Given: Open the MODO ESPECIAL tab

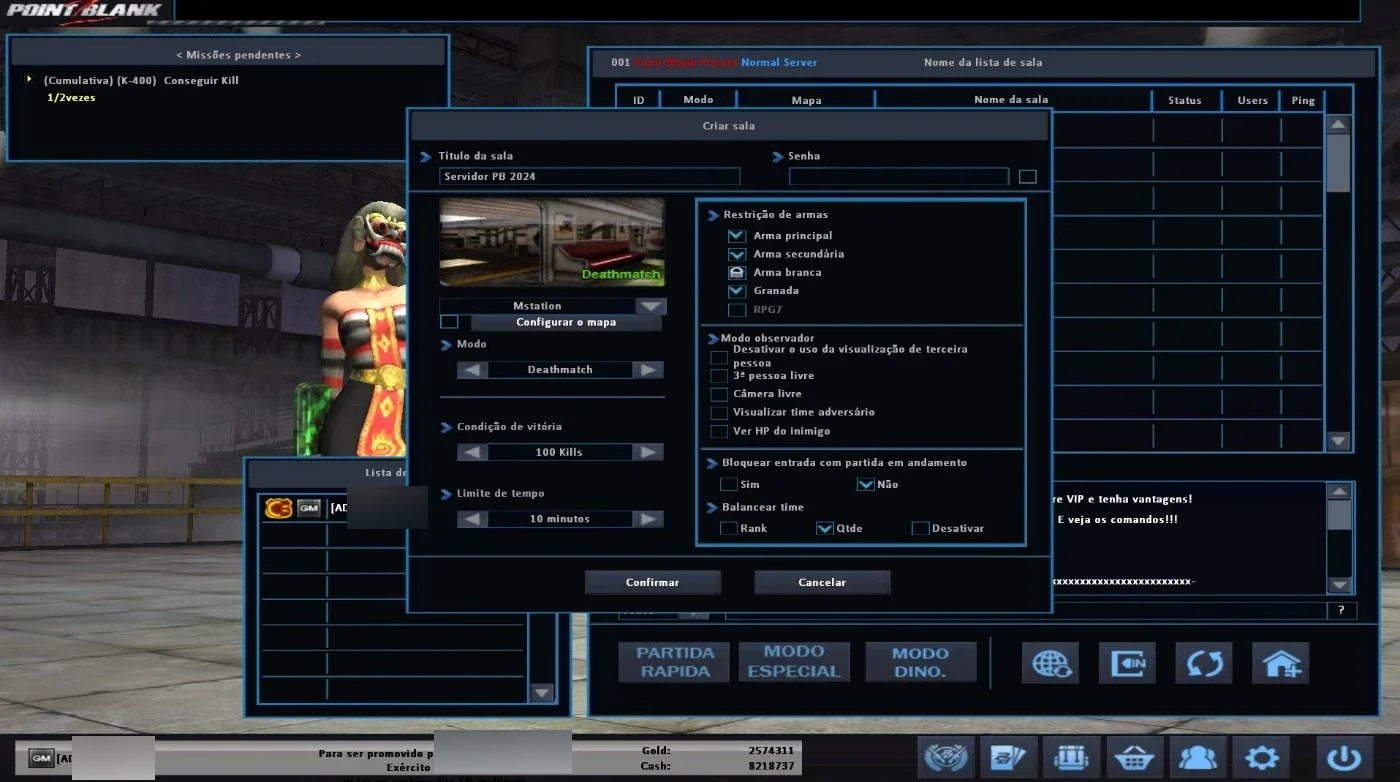Looking at the screenshot, I should (794, 662).
